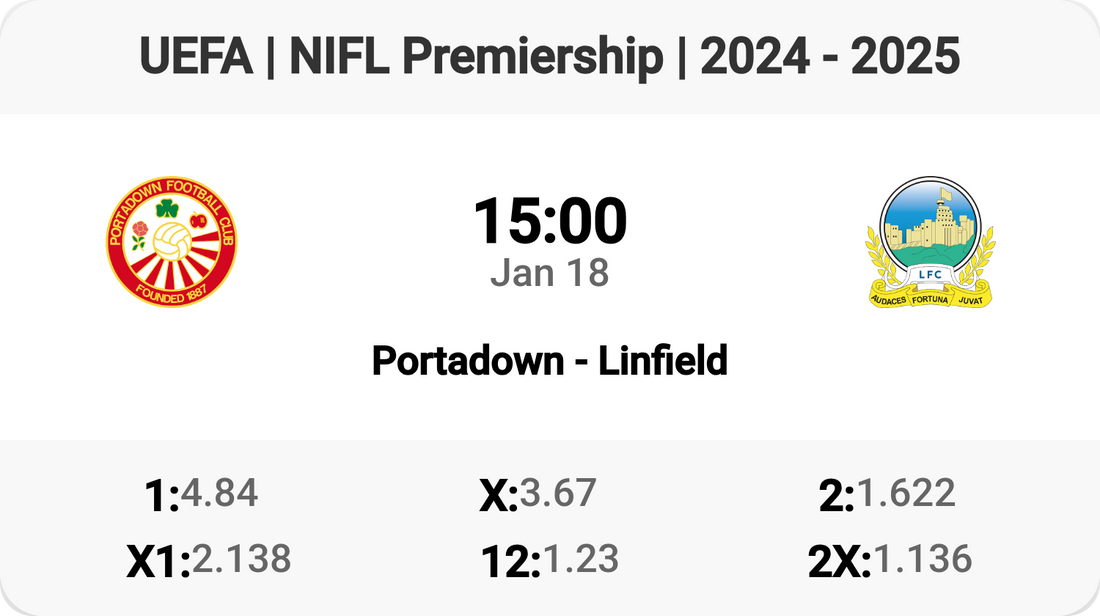Click the "2:" away win label

click(x=836, y=496)
